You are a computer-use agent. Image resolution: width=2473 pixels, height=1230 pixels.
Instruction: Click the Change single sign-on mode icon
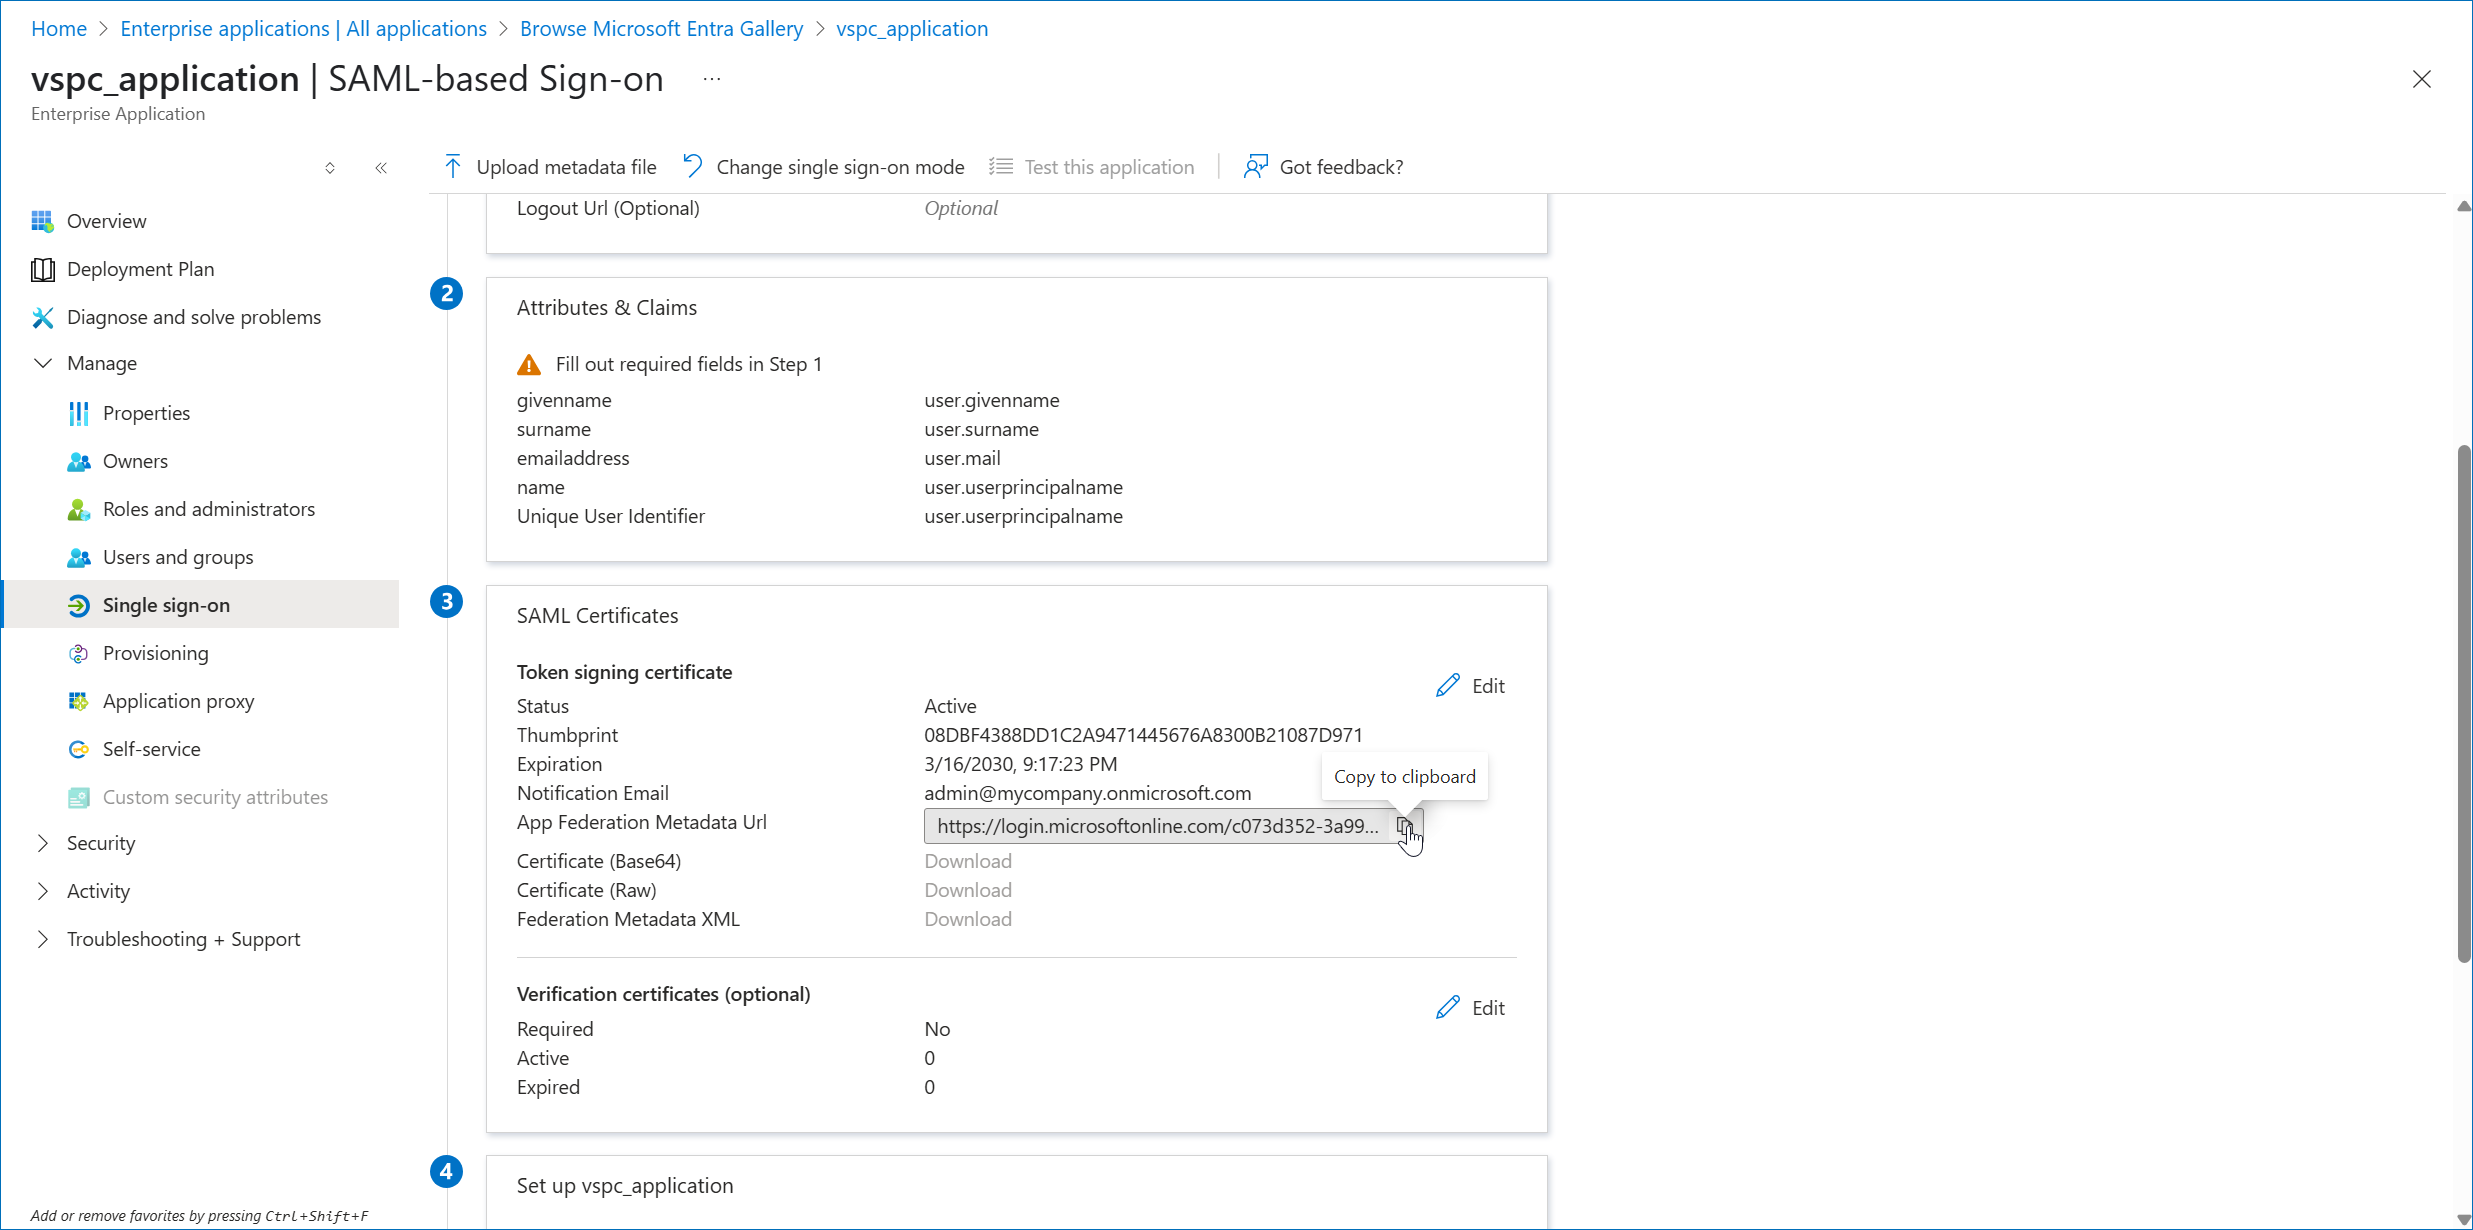click(692, 165)
